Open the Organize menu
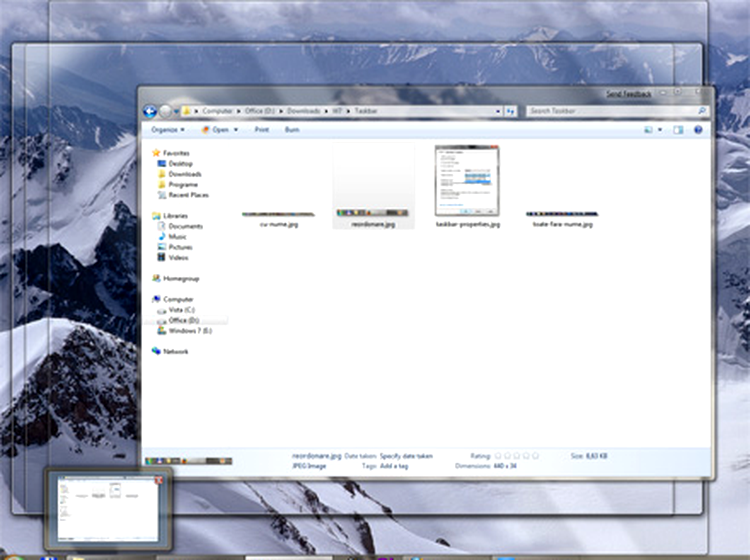 coord(168,130)
